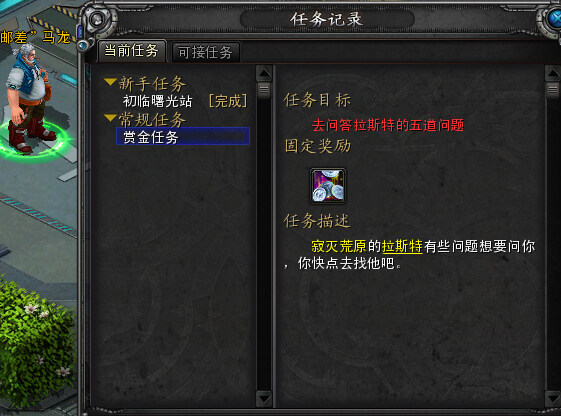The image size is (561, 416).
Task: Click the NPC 马龙 character
Action: pyautogui.click(x=30, y=98)
